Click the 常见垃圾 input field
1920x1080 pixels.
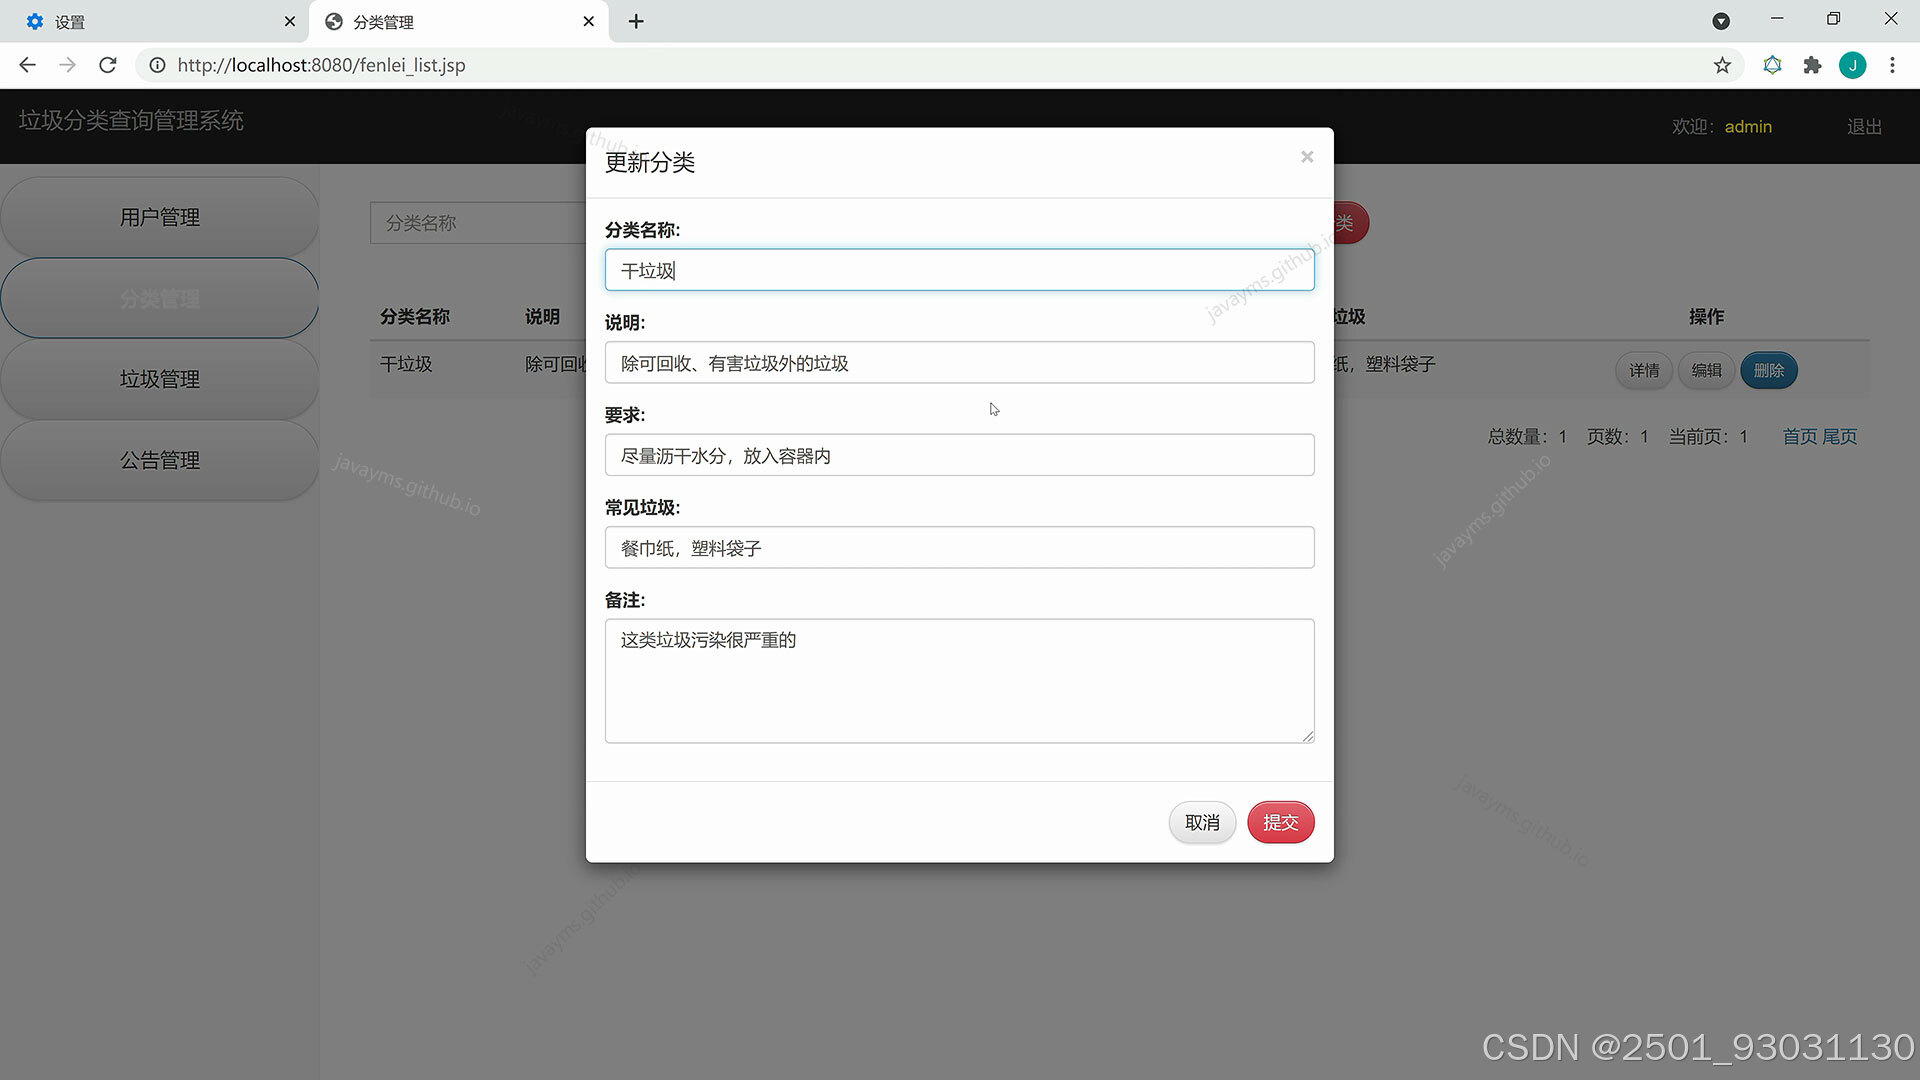coord(959,547)
